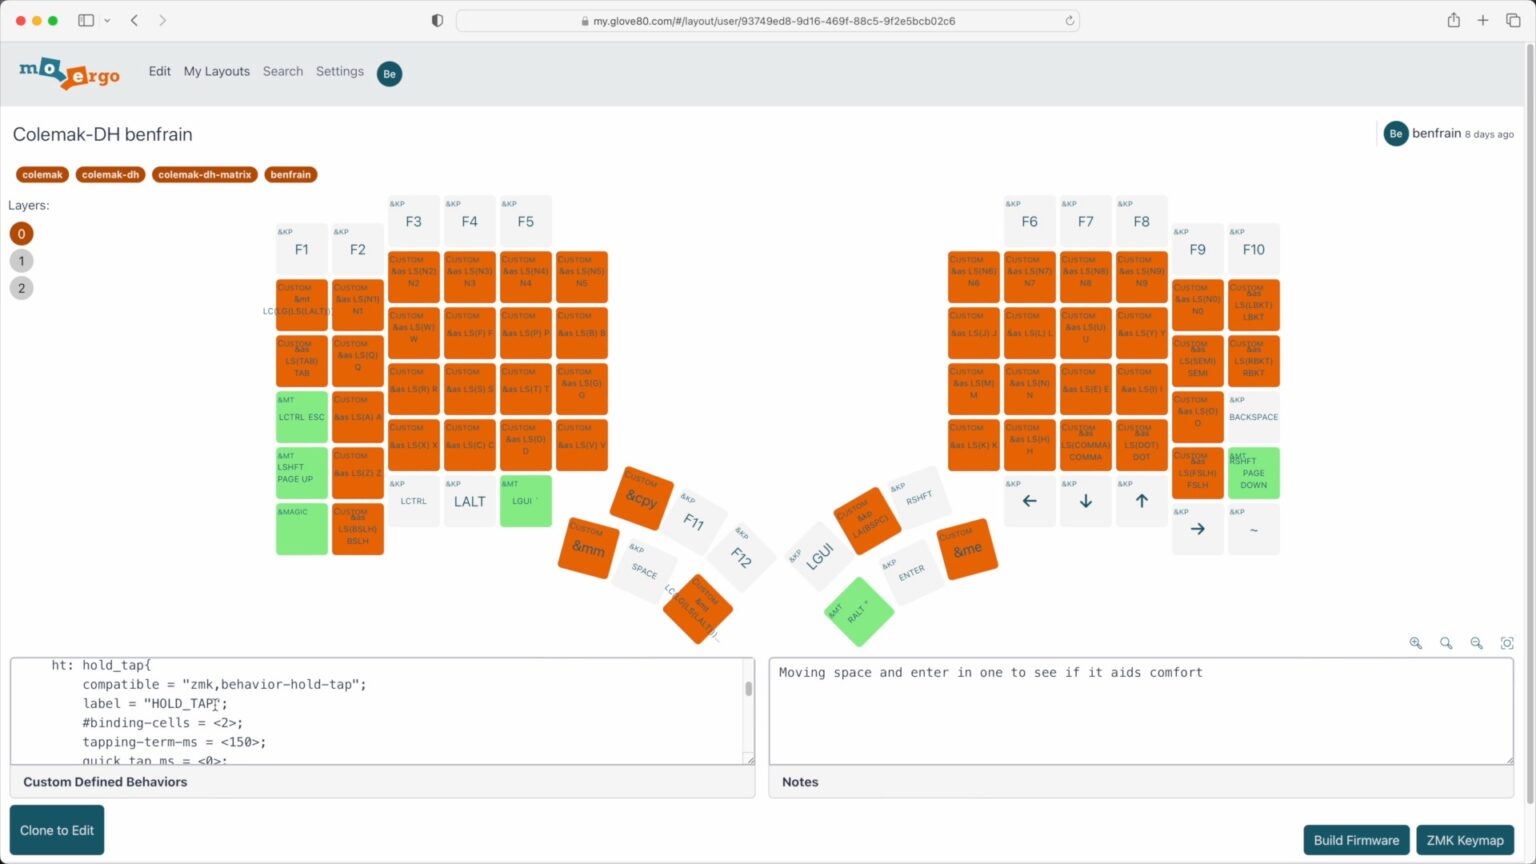Select layer 0
This screenshot has width=1536, height=864.
pos(21,233)
